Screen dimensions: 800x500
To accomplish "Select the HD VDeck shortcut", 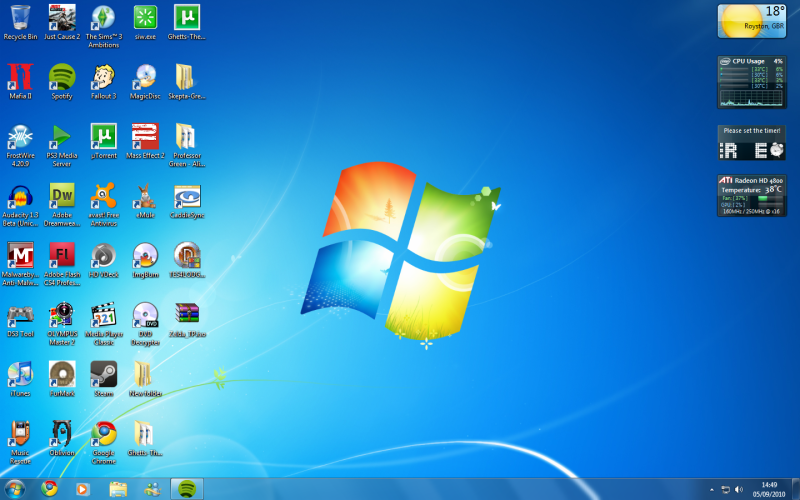I will pos(104,260).
